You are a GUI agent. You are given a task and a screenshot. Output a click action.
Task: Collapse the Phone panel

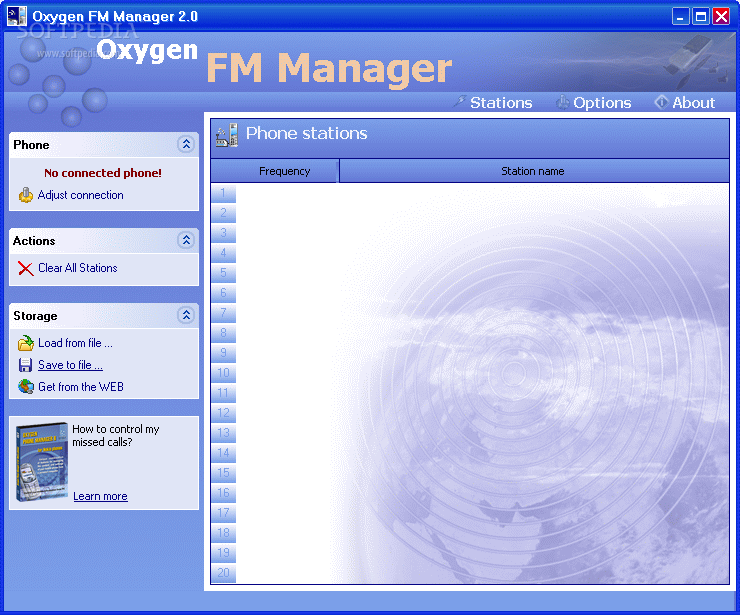186,144
